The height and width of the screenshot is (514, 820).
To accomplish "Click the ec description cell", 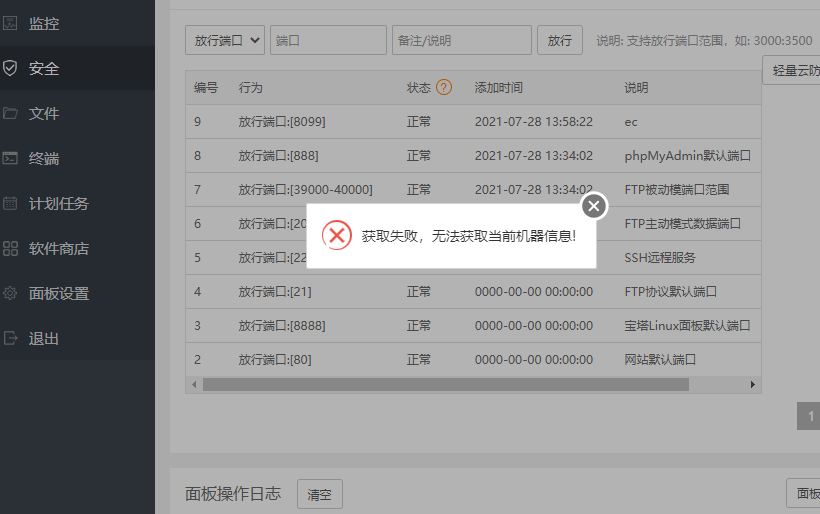I will [x=631, y=122].
